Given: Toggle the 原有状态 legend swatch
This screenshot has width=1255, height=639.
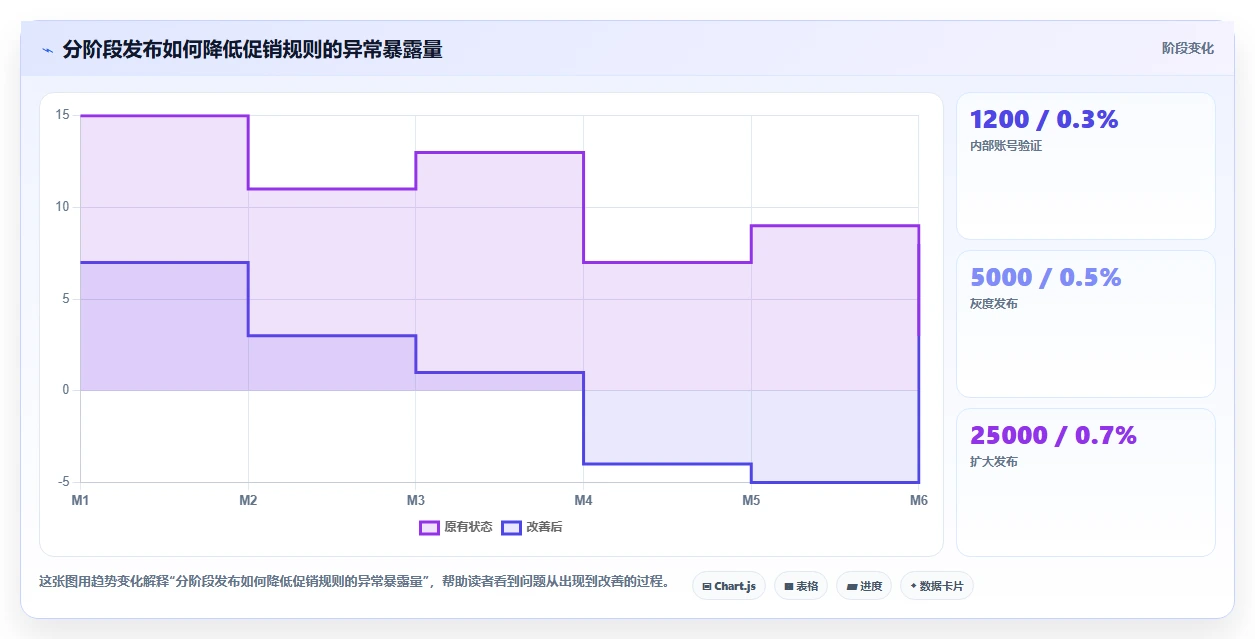Looking at the screenshot, I should (430, 528).
